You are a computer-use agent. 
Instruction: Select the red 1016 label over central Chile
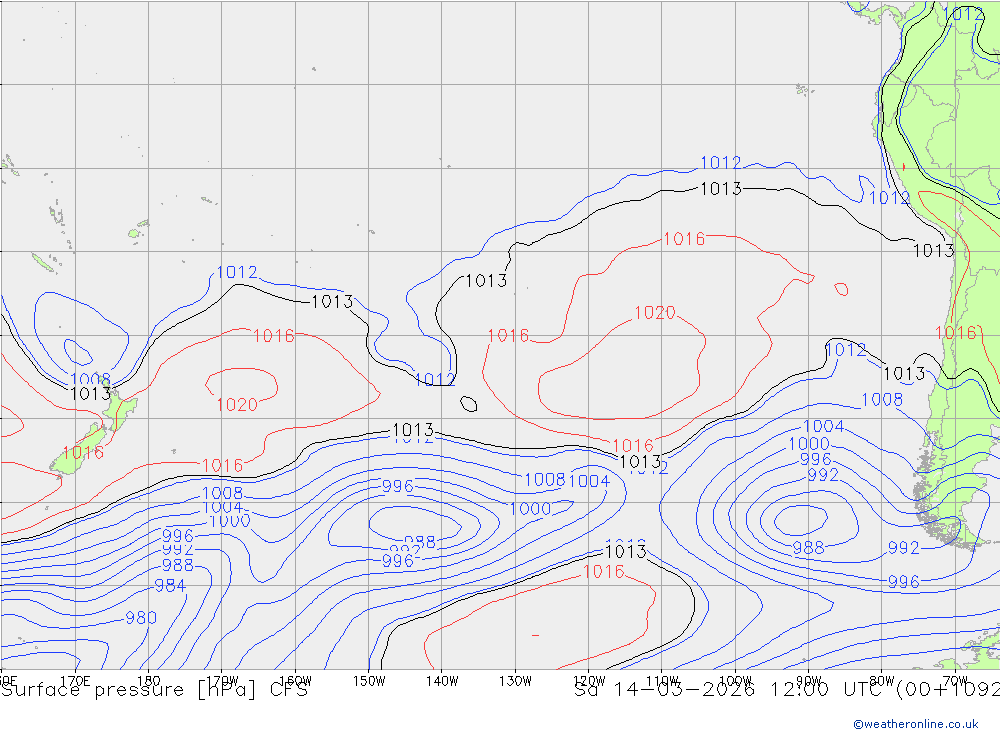coord(955,333)
